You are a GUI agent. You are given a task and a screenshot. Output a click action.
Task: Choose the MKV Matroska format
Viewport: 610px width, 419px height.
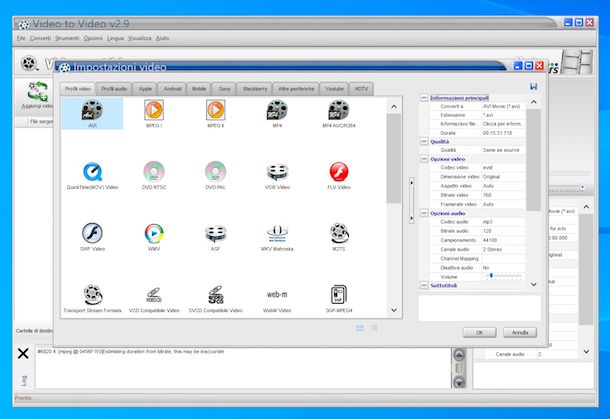(277, 237)
